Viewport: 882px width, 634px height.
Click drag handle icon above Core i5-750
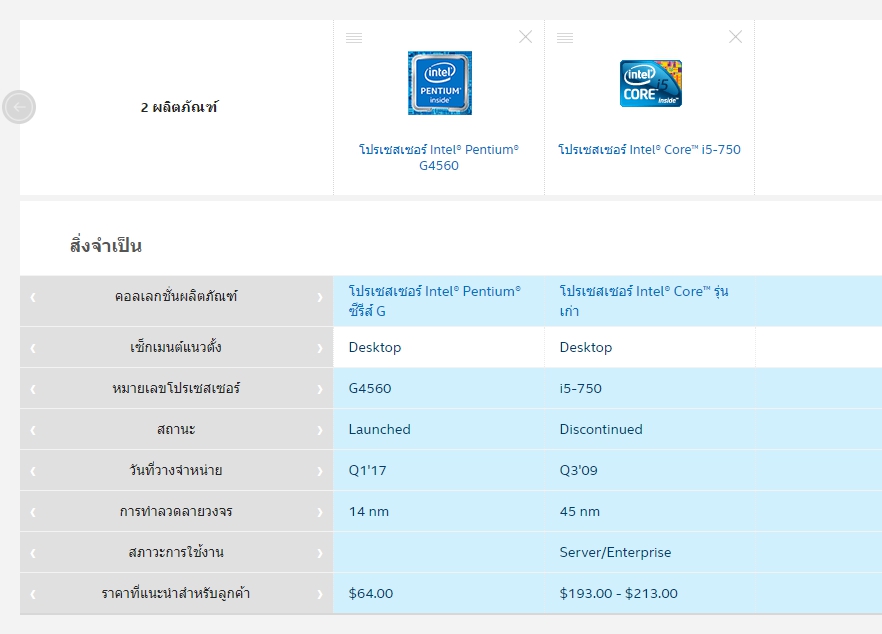[x=565, y=38]
